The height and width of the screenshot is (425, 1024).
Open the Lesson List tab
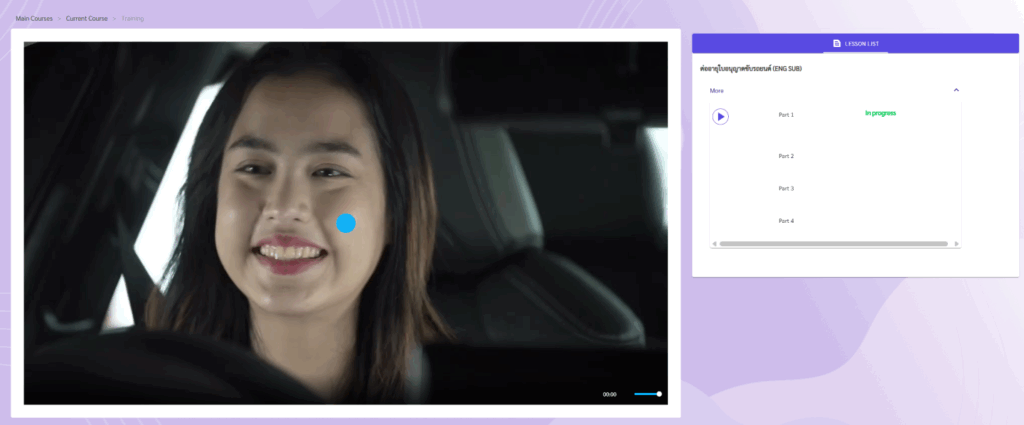pyautogui.click(x=861, y=43)
